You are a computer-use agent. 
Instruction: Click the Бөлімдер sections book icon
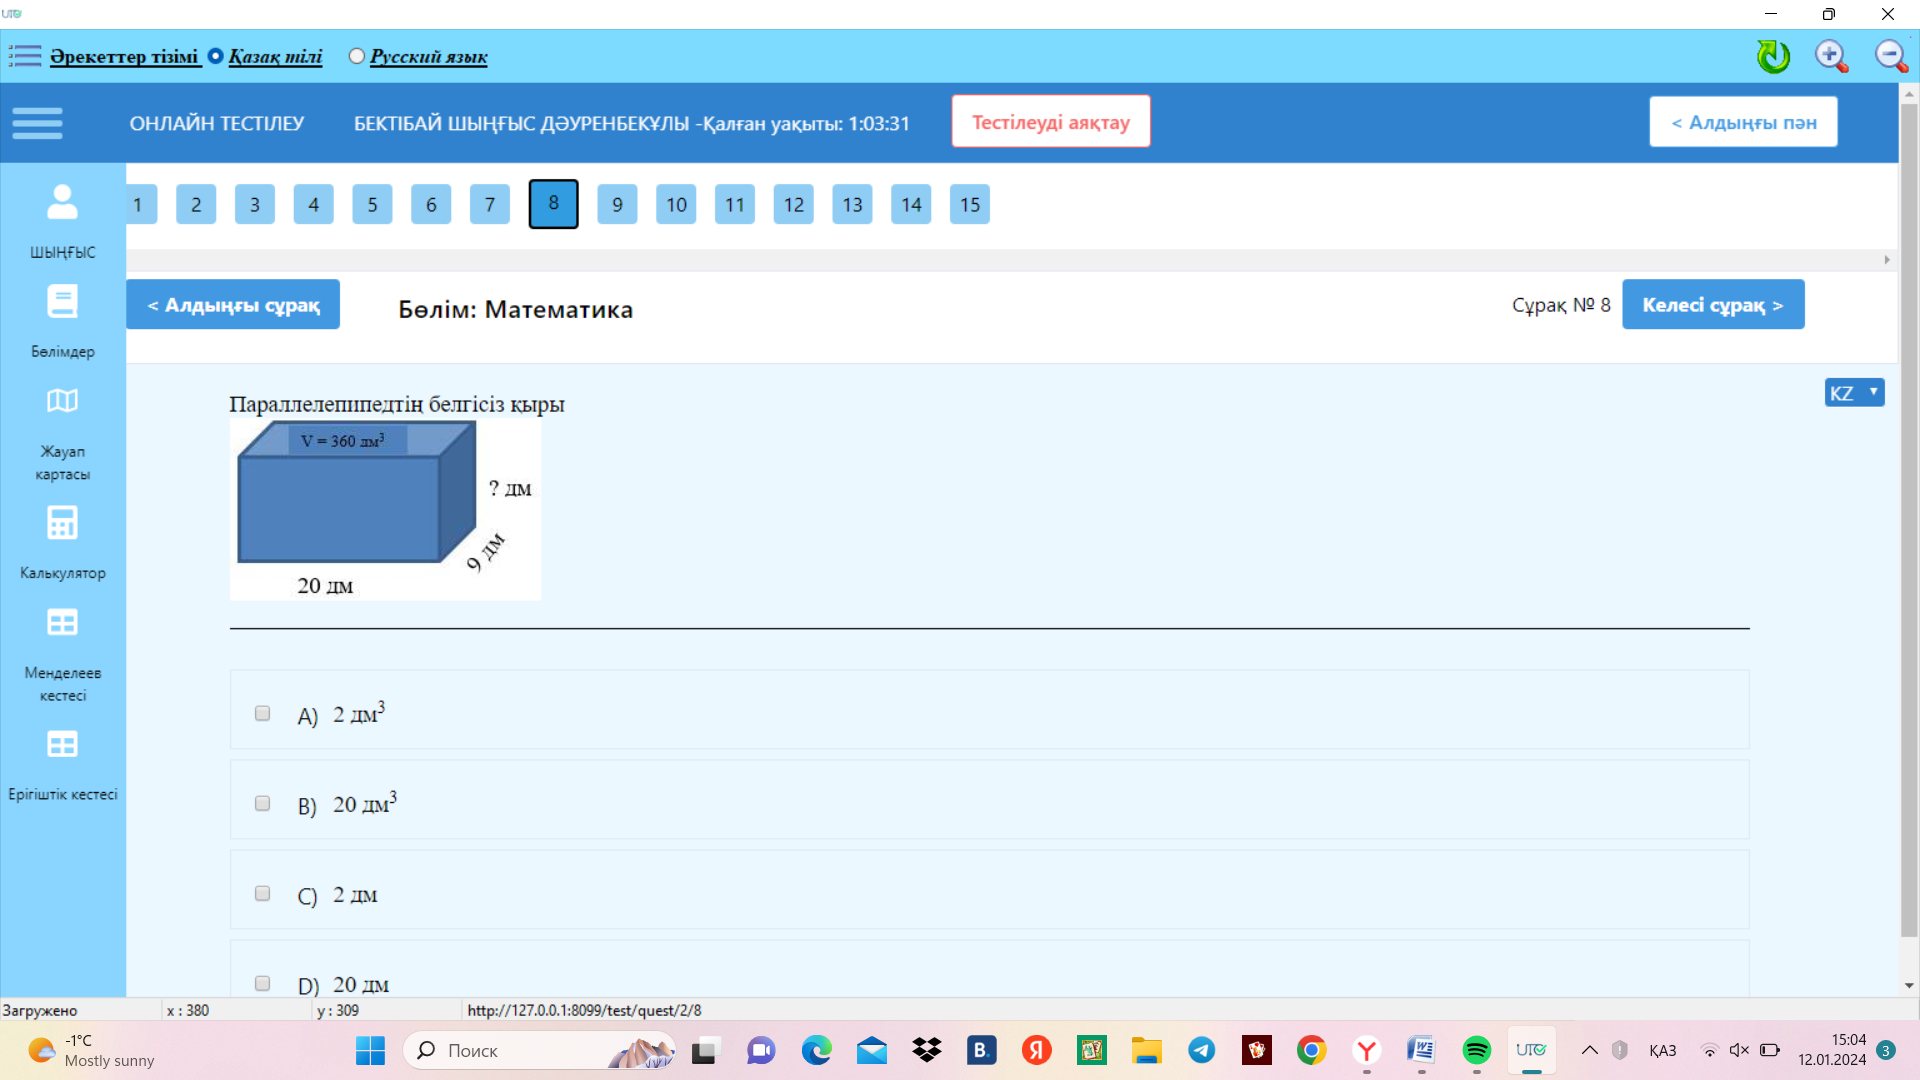tap(62, 302)
